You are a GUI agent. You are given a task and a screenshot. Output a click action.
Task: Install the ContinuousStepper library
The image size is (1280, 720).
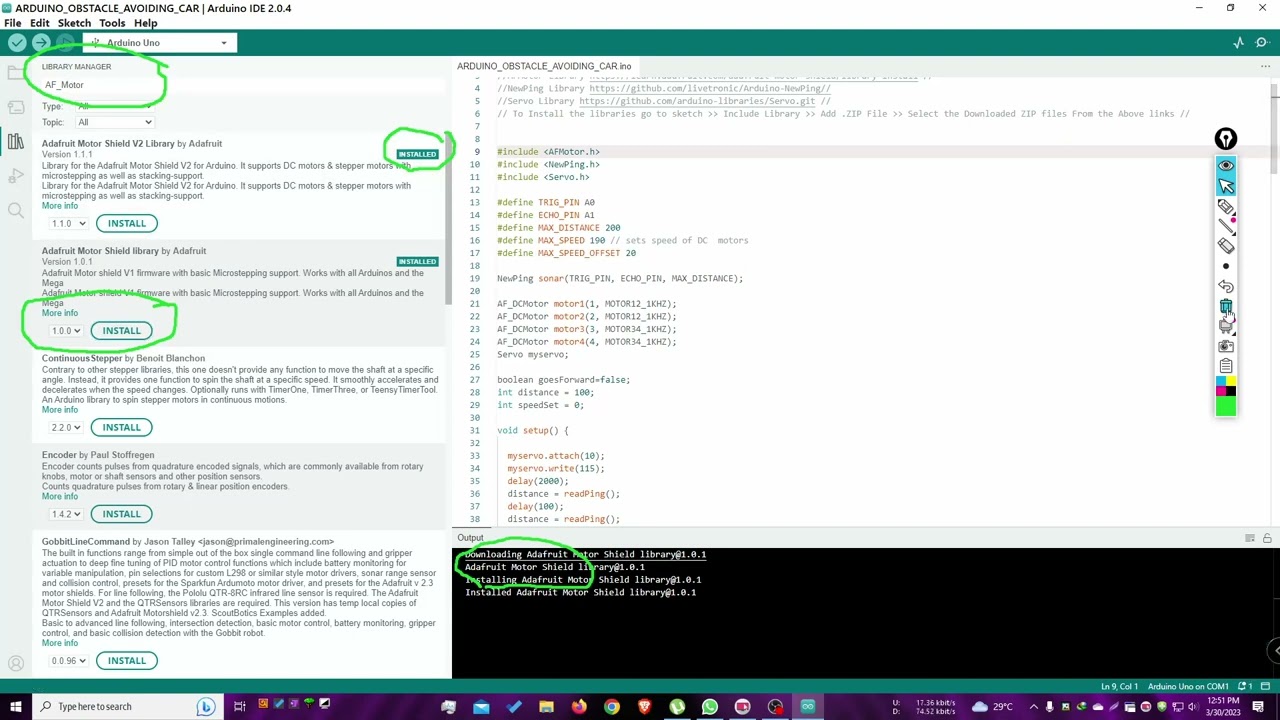121,428
